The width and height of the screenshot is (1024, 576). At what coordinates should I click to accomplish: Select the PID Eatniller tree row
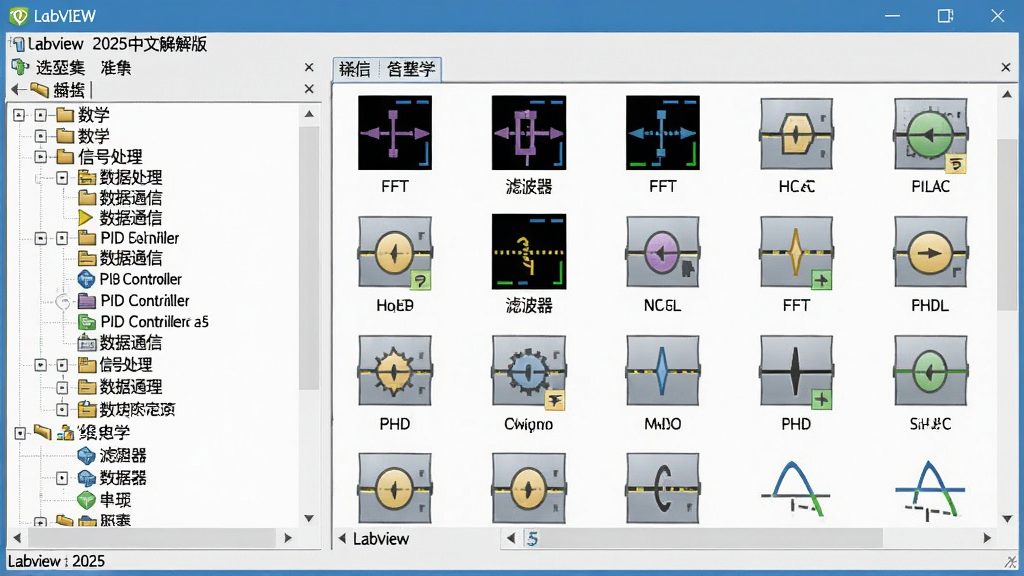[x=128, y=238]
